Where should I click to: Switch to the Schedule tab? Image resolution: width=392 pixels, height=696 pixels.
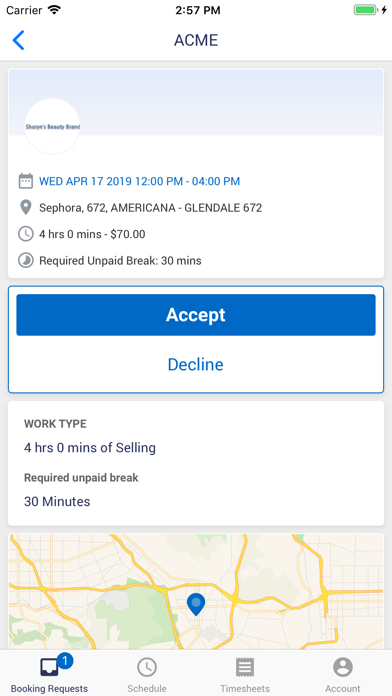coord(147,675)
